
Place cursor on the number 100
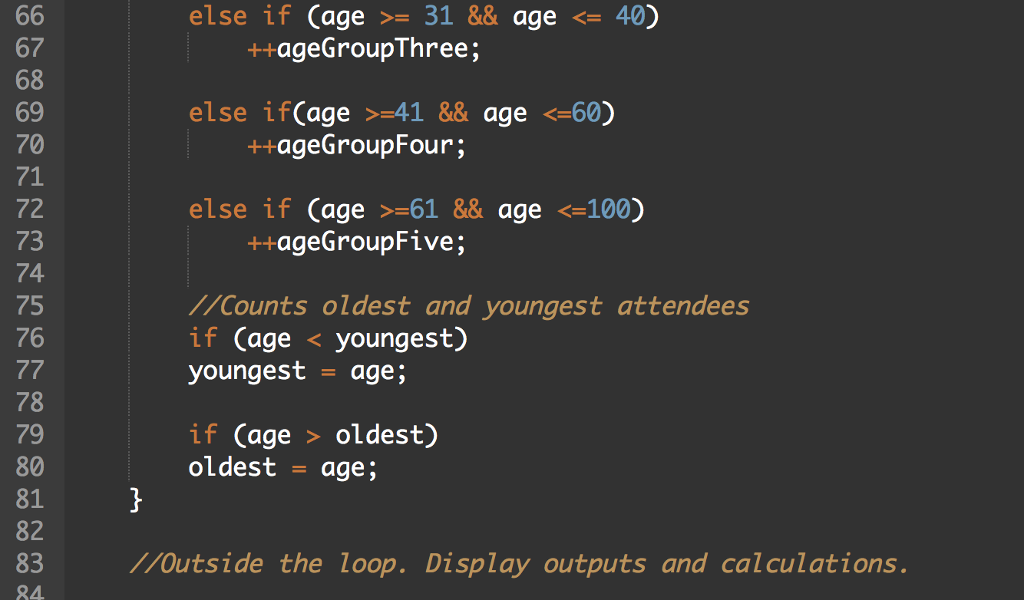pos(610,209)
